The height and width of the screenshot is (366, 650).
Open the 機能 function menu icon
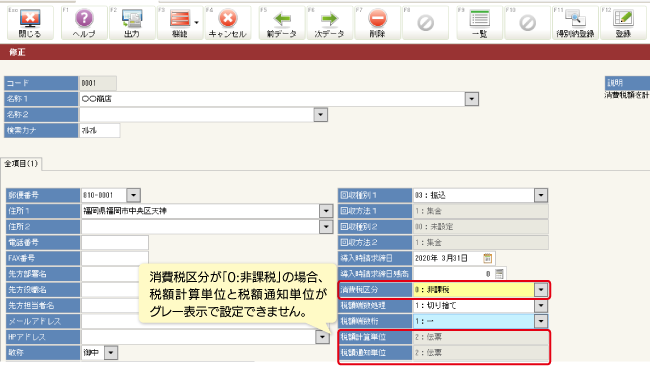[180, 23]
